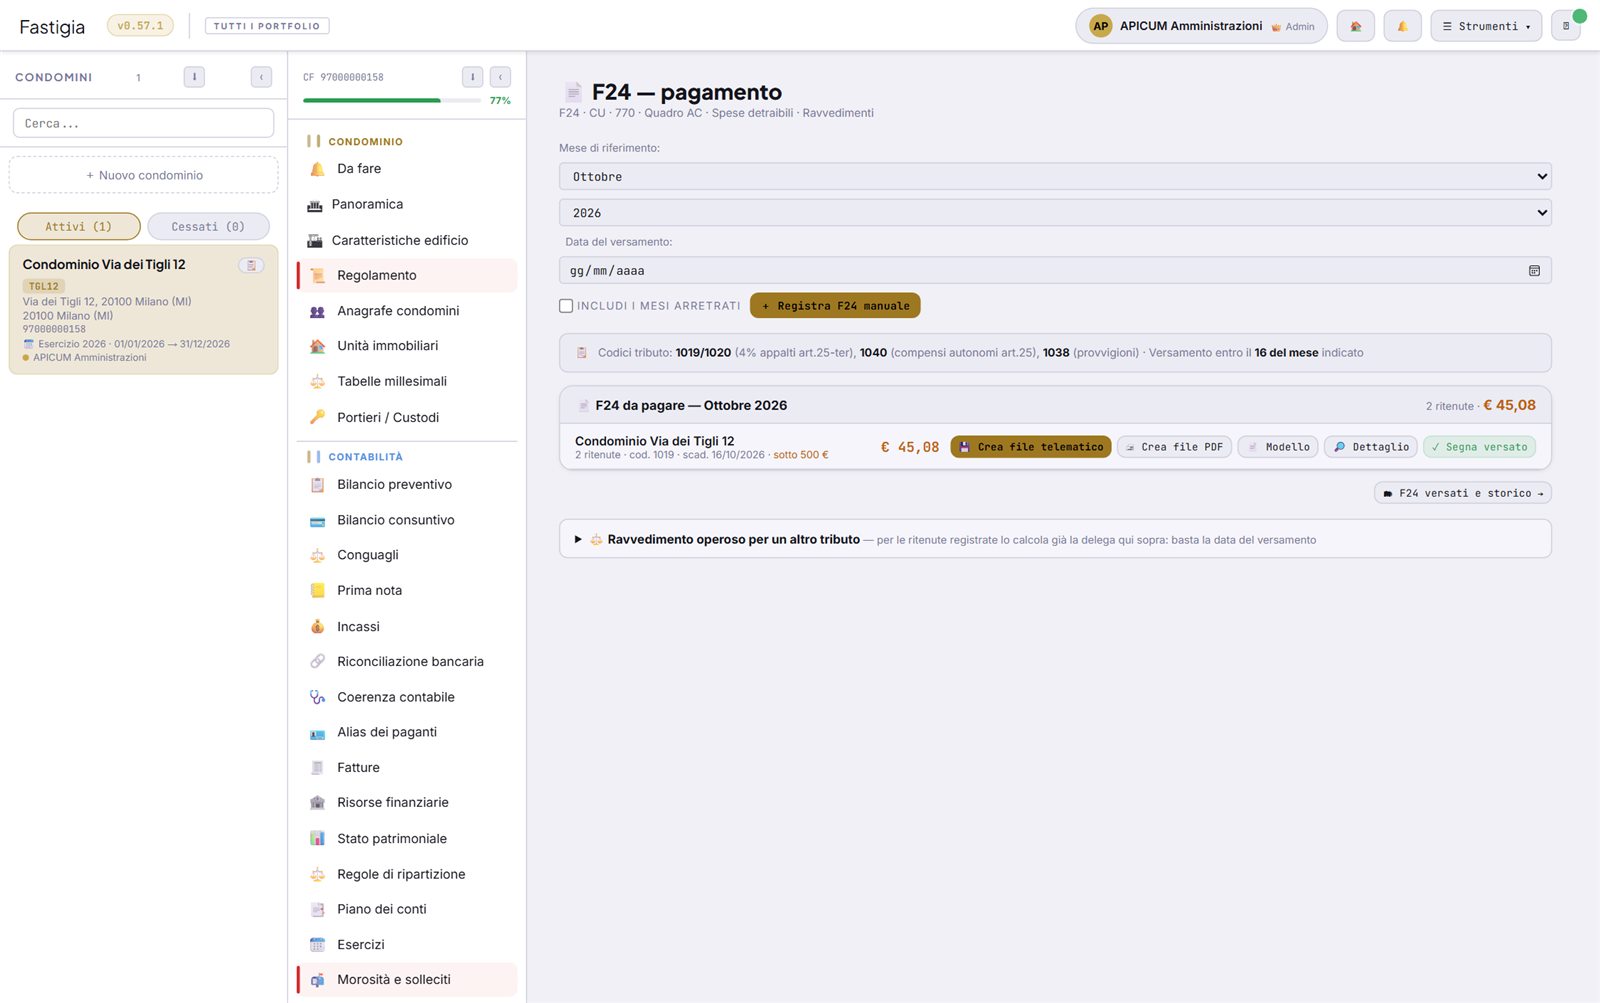Click the icon badge on Condominio Via dei Tigli 12 card

(252, 265)
